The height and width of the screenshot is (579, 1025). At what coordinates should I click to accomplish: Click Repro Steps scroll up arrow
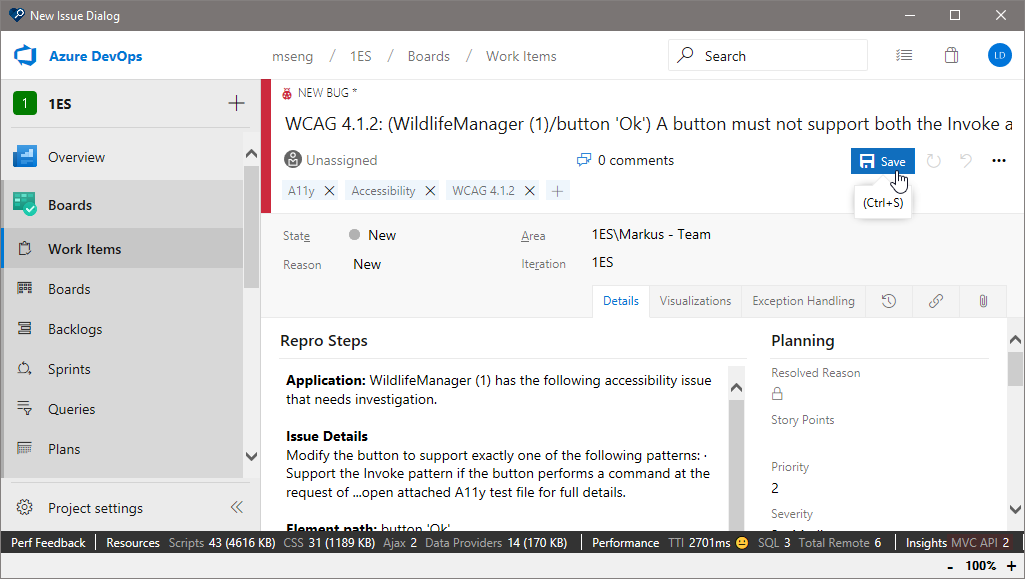coord(736,388)
